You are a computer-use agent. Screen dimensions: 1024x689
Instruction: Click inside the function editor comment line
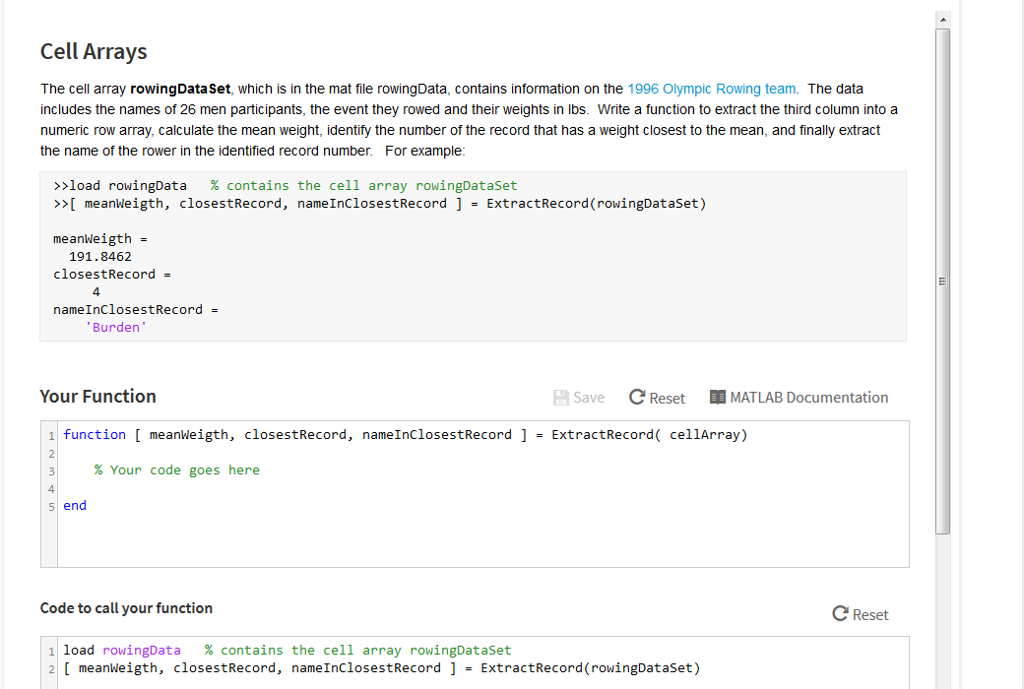click(177, 470)
